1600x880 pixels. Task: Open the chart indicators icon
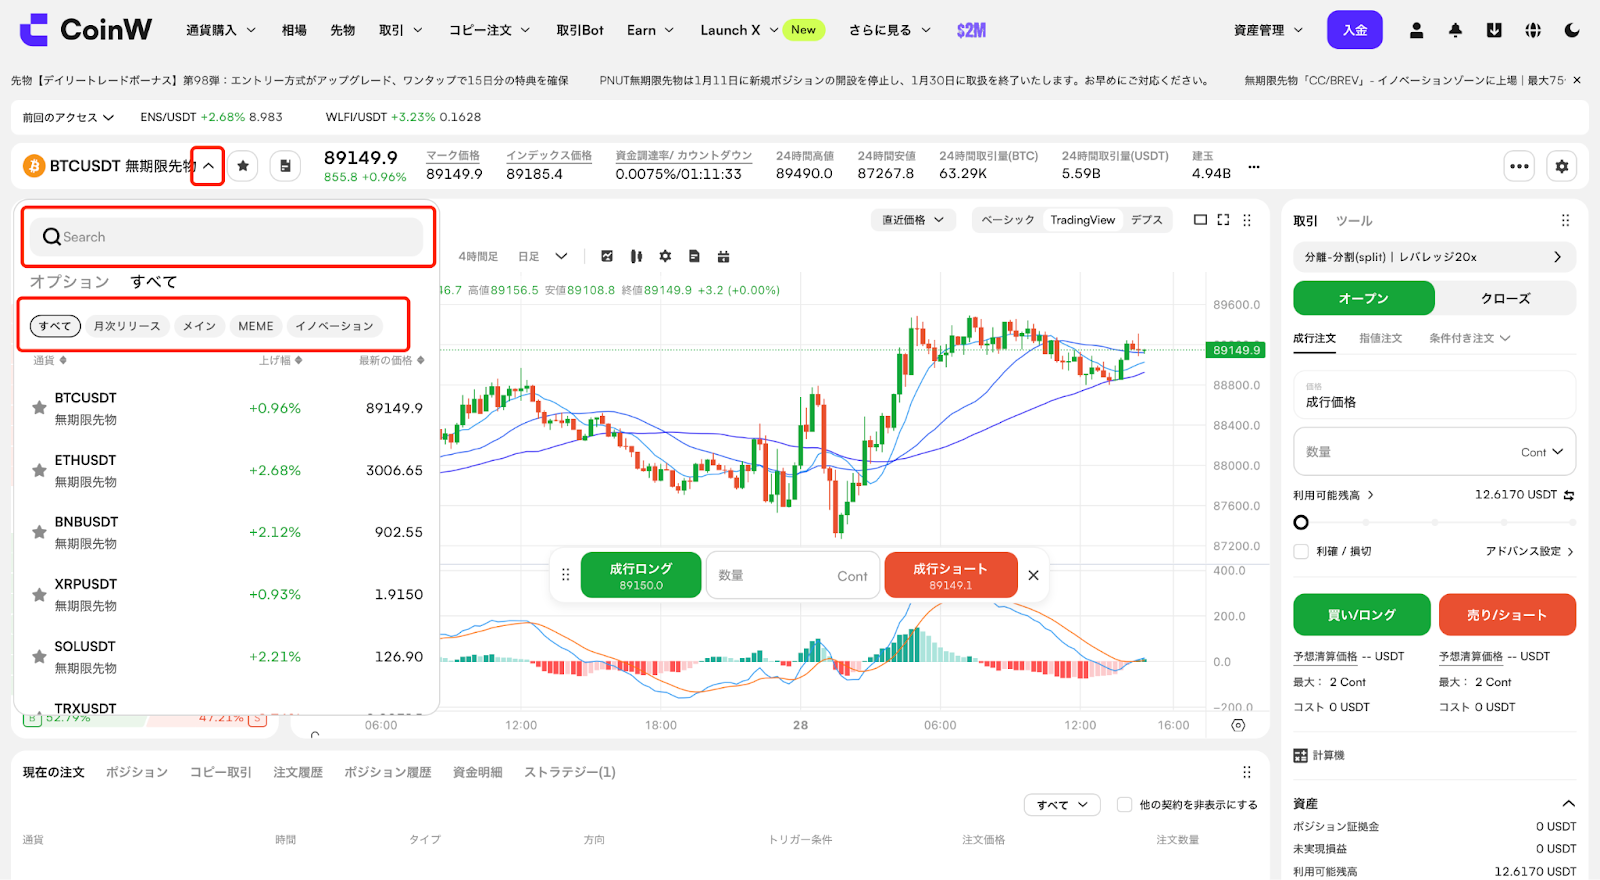(x=607, y=257)
